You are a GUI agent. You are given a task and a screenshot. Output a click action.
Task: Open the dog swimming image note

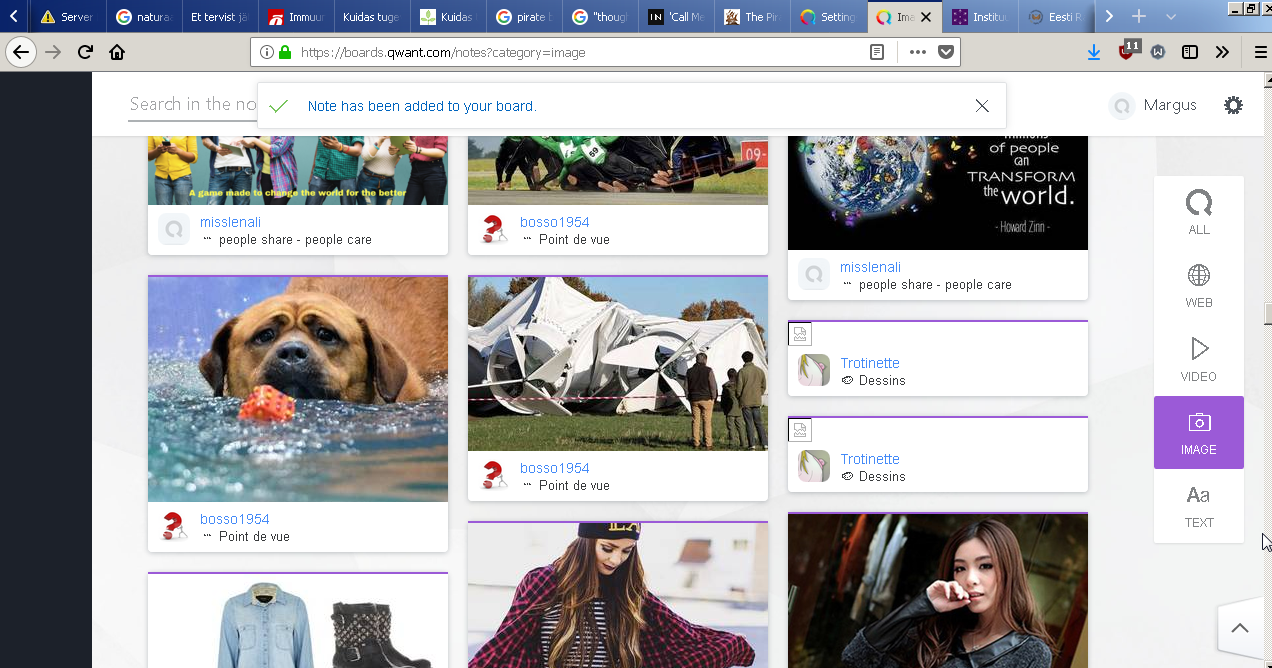(x=298, y=389)
